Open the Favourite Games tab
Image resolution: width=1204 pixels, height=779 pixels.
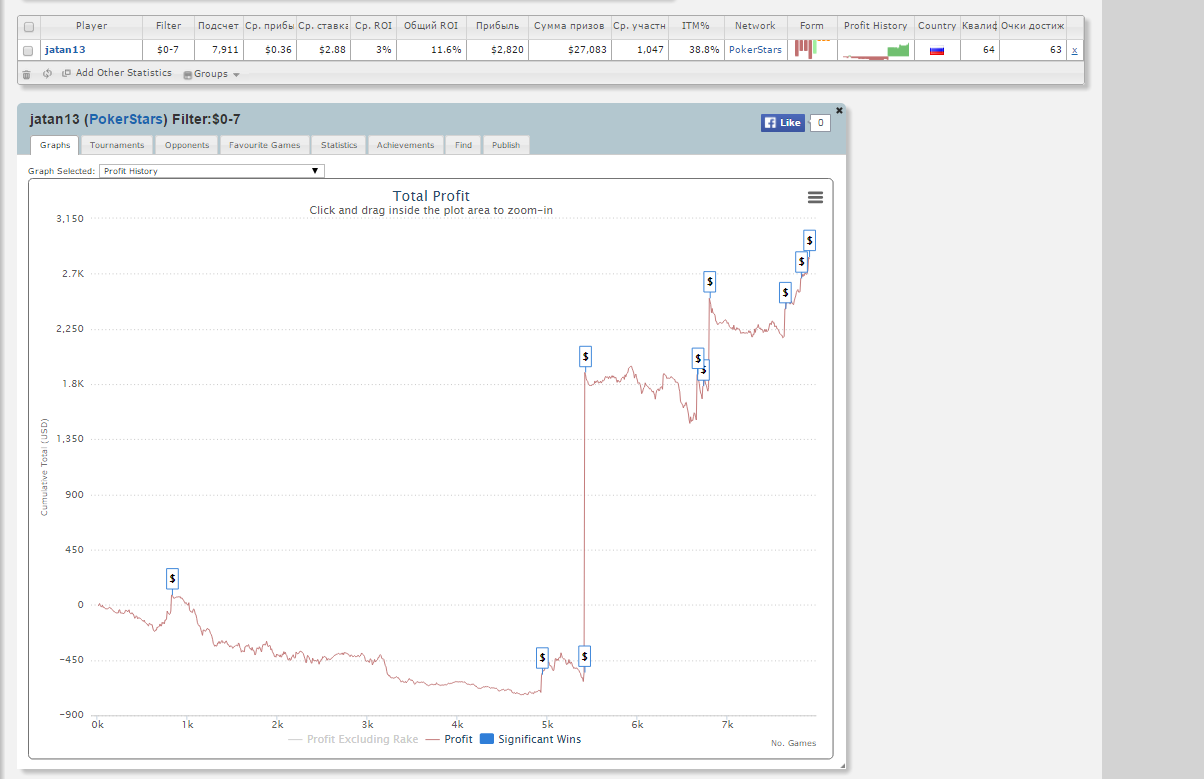pyautogui.click(x=265, y=145)
